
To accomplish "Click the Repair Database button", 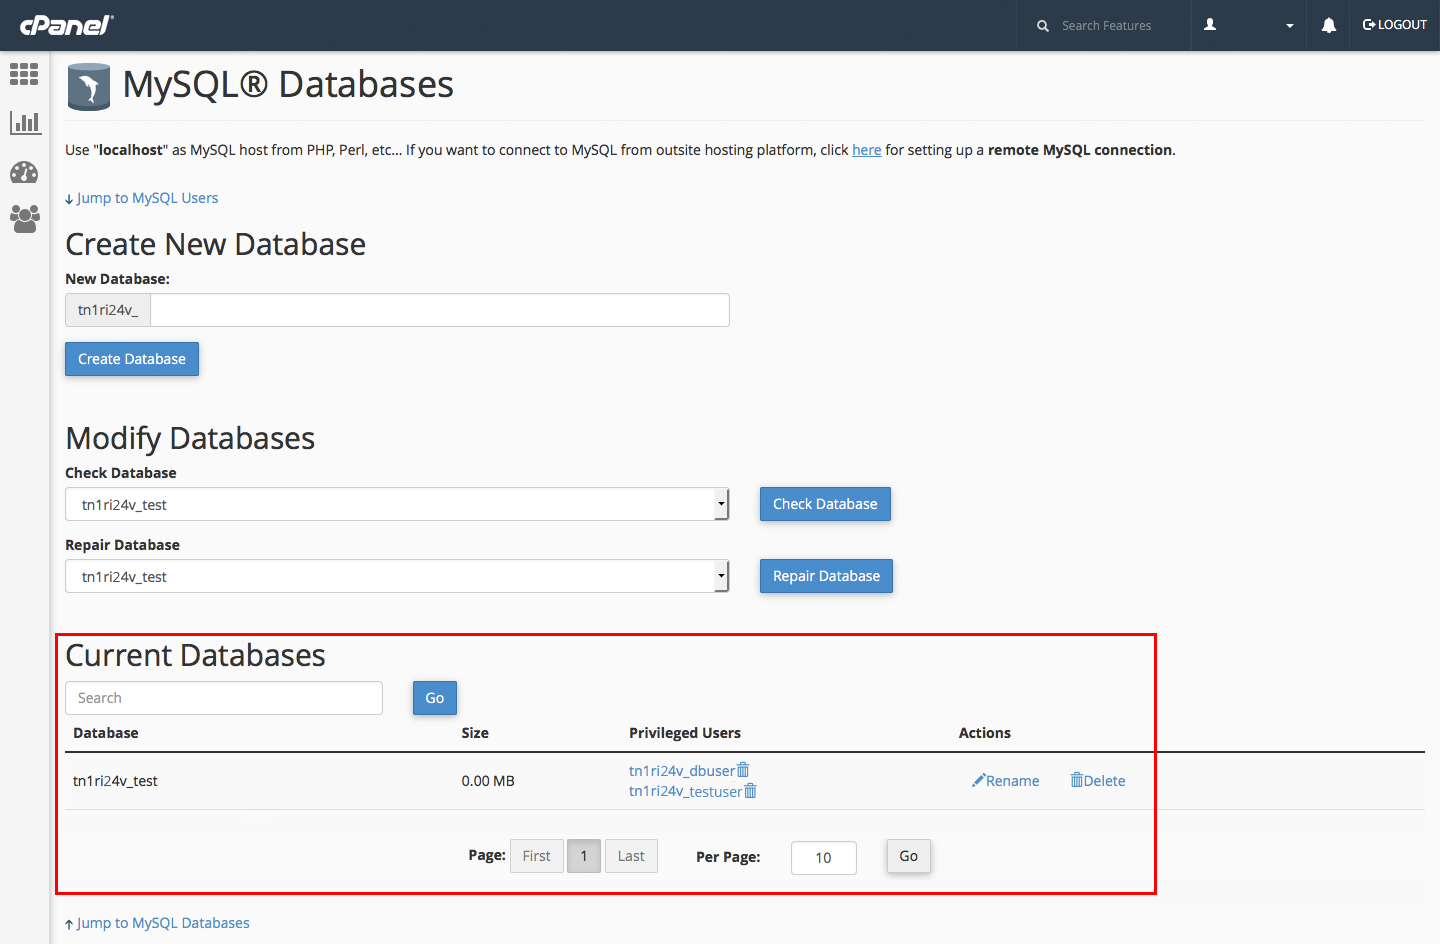I will coord(826,576).
